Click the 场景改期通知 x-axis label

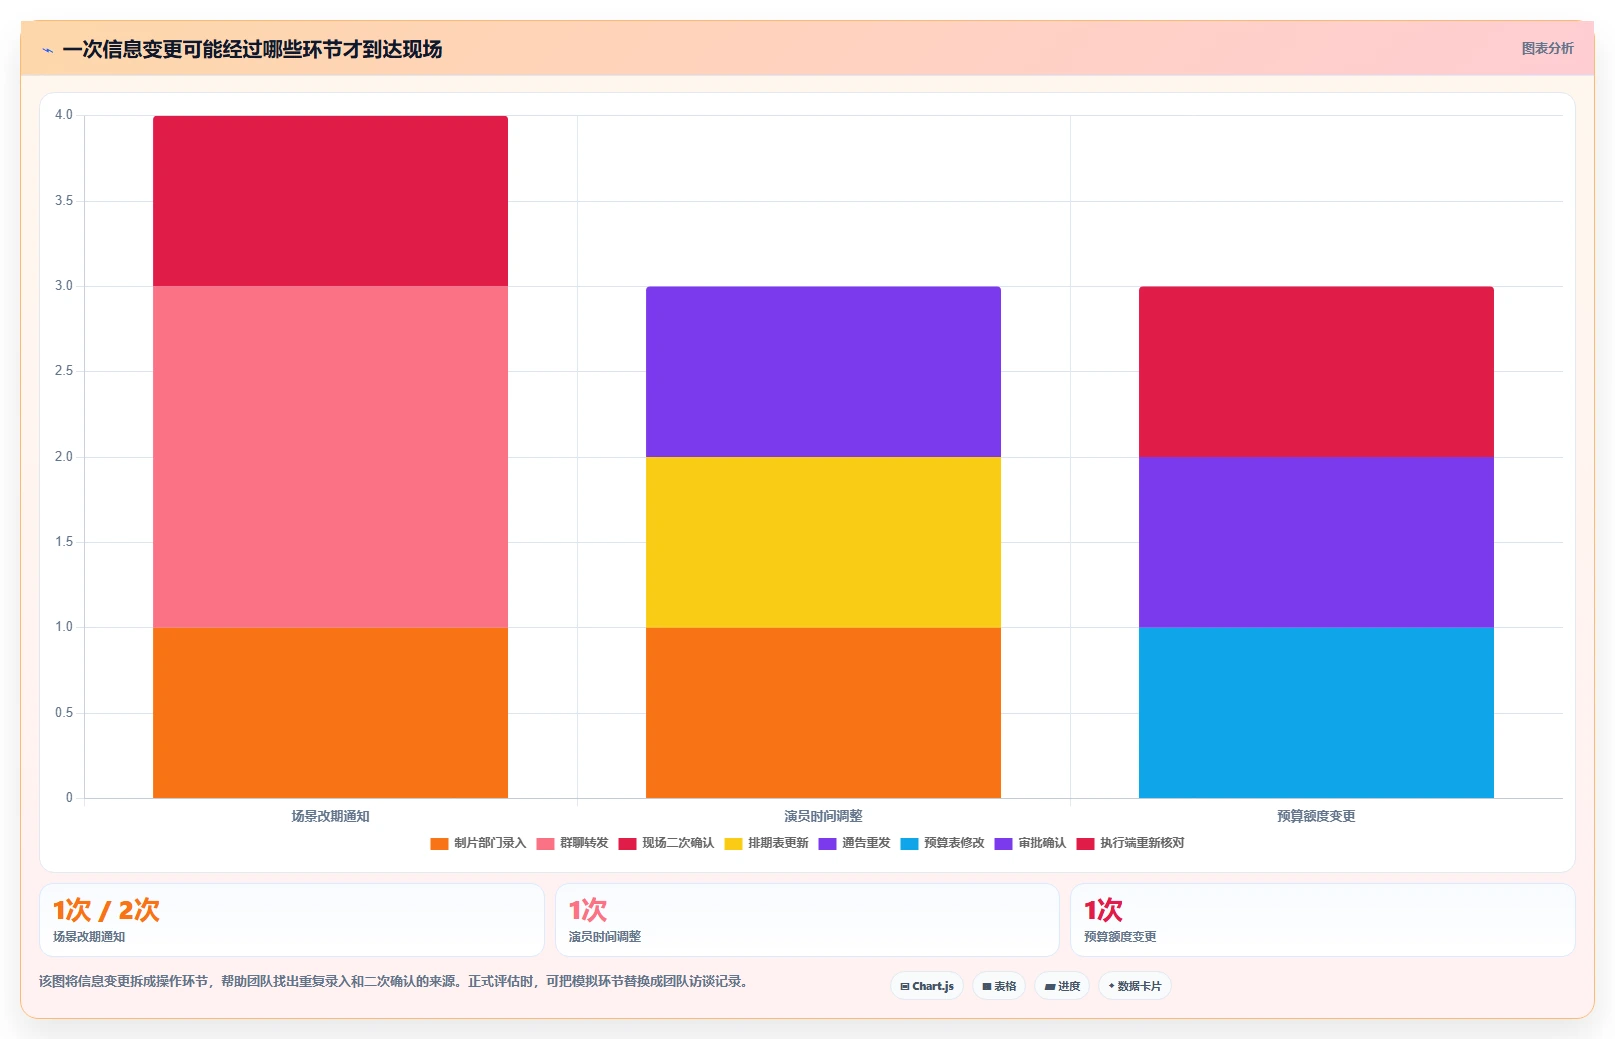(x=330, y=816)
